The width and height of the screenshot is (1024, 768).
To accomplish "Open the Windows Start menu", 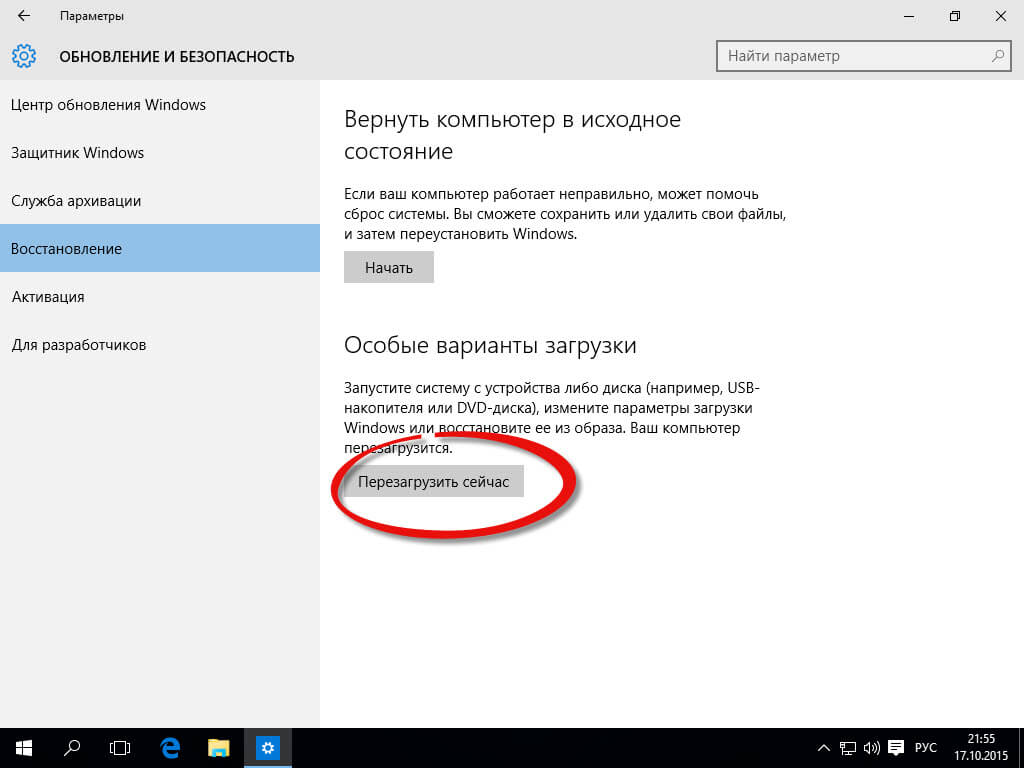I will [24, 748].
